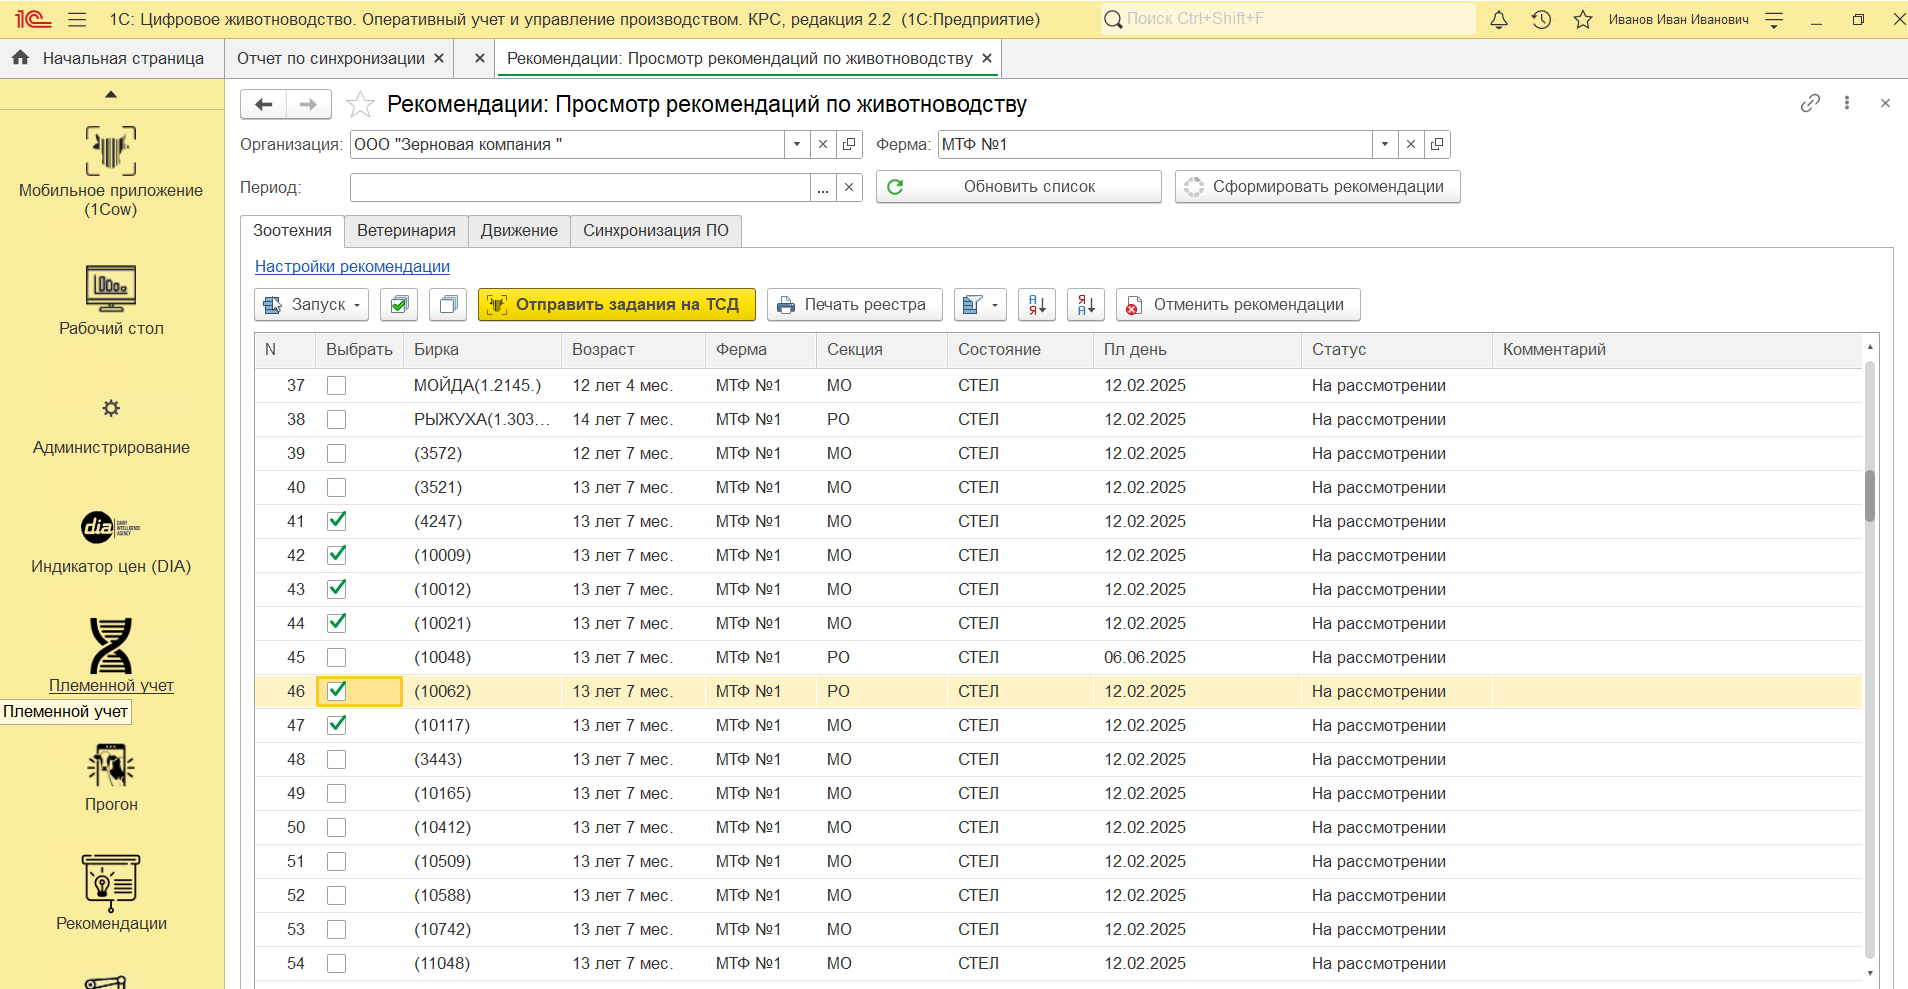Open the Ферма record in new window
This screenshot has height=989, width=1908.
click(1437, 144)
